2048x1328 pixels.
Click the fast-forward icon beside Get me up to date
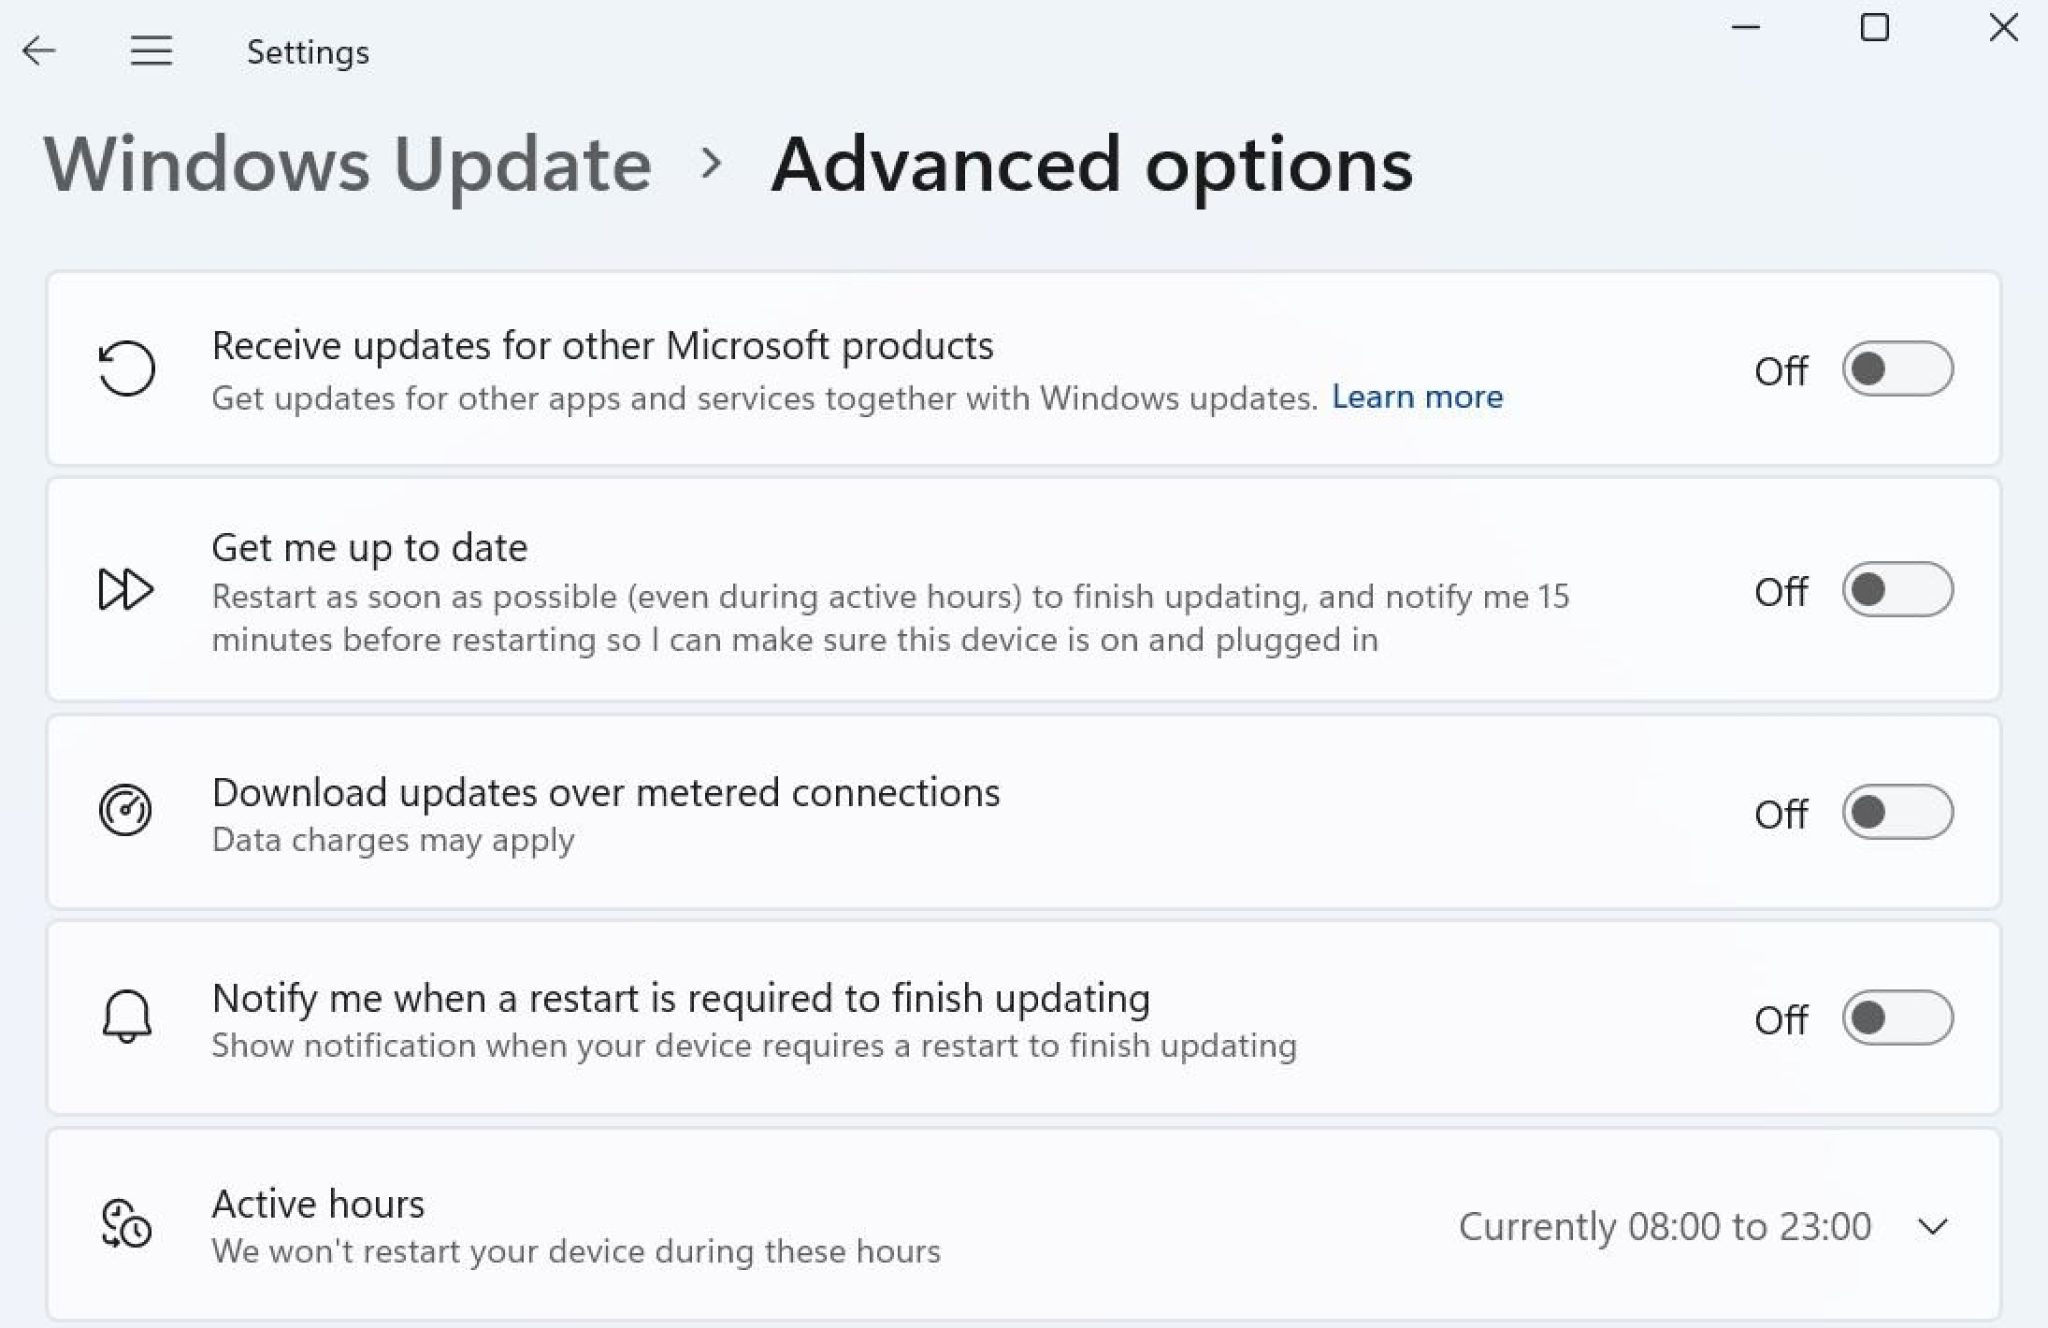[x=127, y=591]
